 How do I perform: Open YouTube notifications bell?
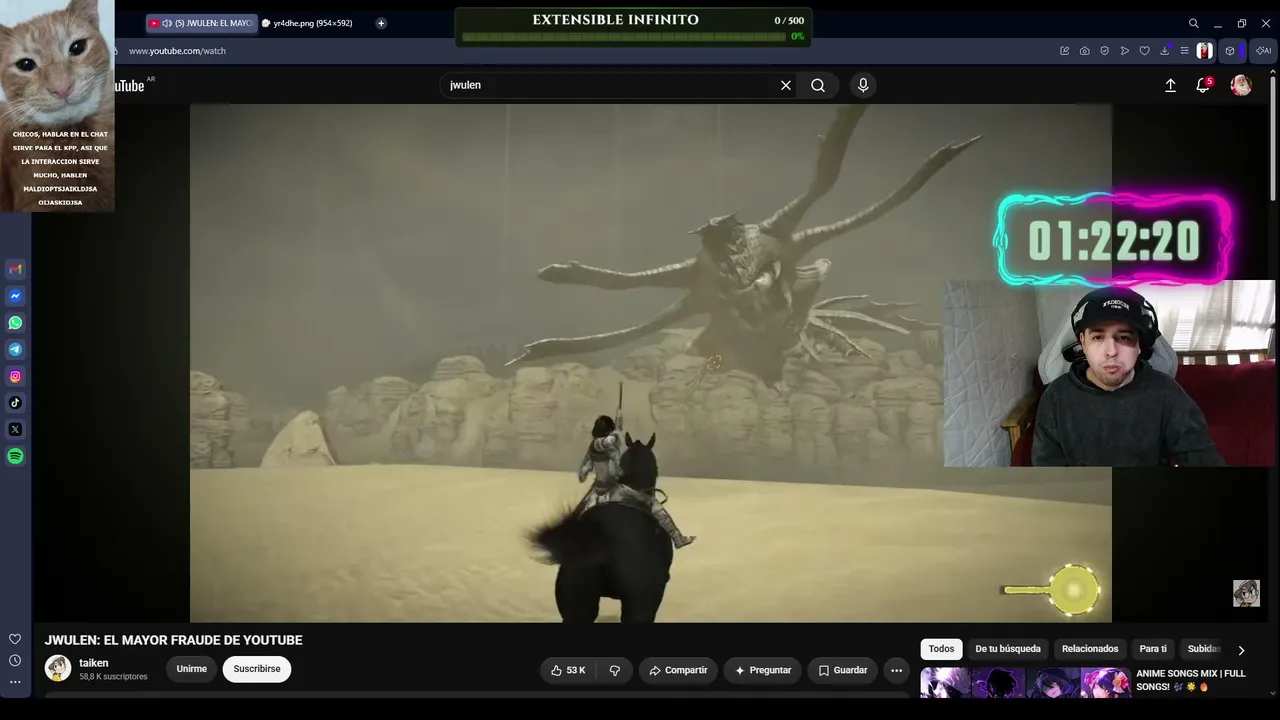pos(1203,85)
